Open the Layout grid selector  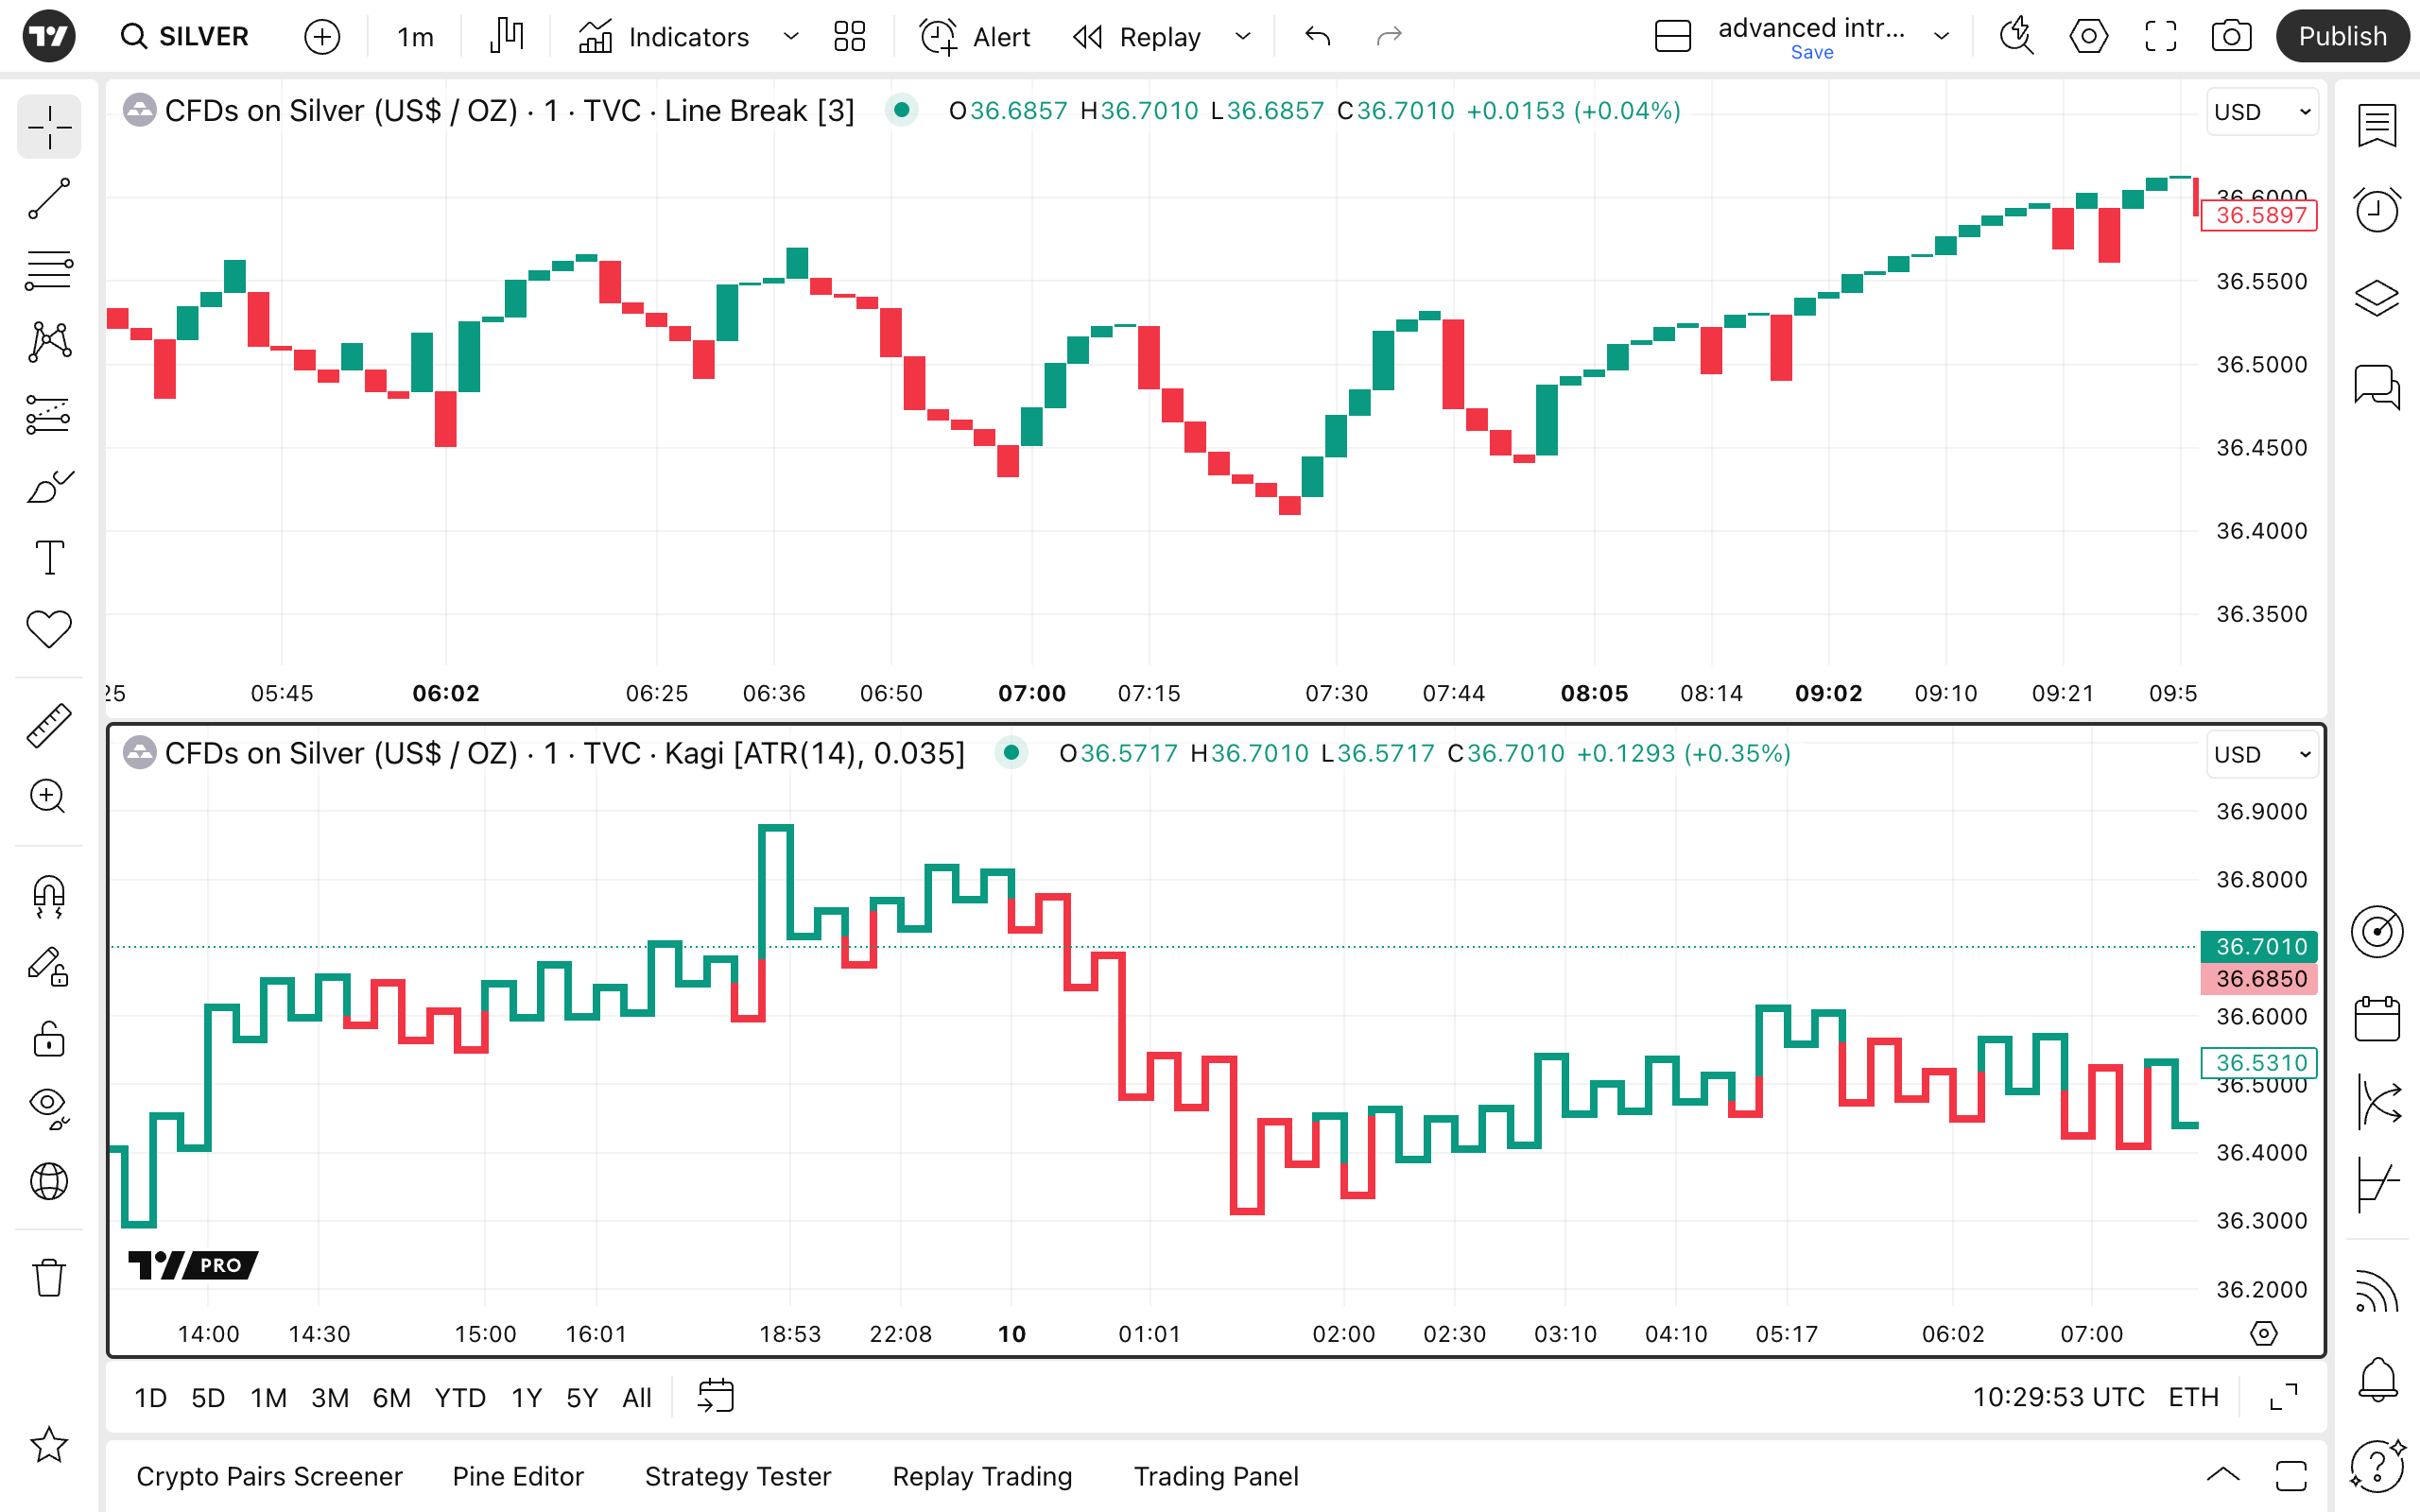849,37
